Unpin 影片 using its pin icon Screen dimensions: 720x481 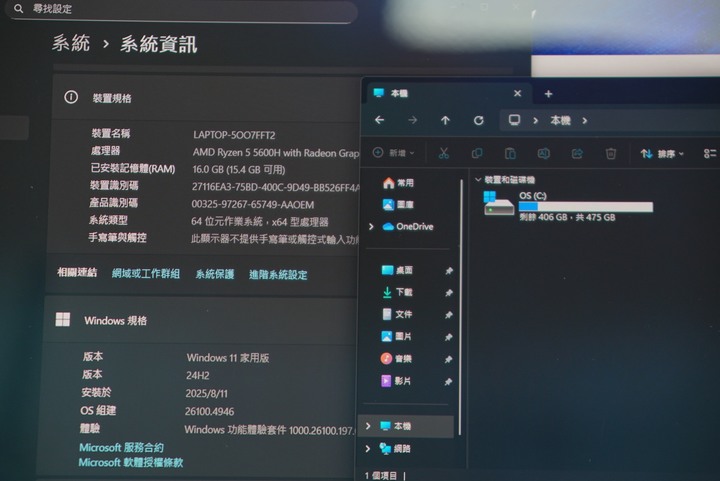[x=448, y=382]
